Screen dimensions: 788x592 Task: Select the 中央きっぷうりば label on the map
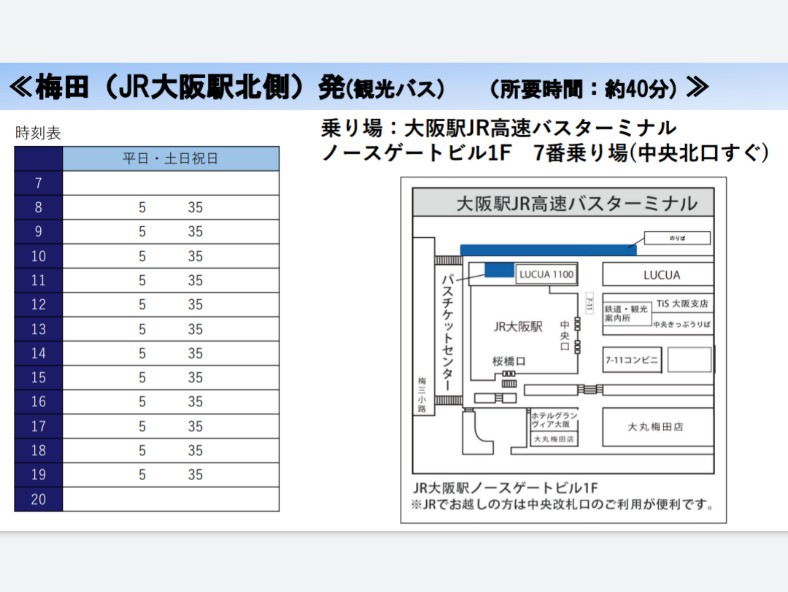(682, 325)
